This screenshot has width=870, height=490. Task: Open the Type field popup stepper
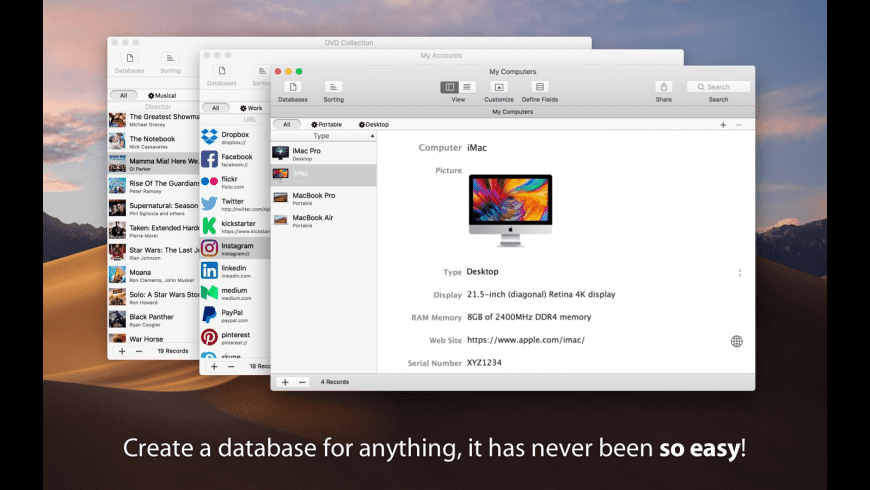740,273
